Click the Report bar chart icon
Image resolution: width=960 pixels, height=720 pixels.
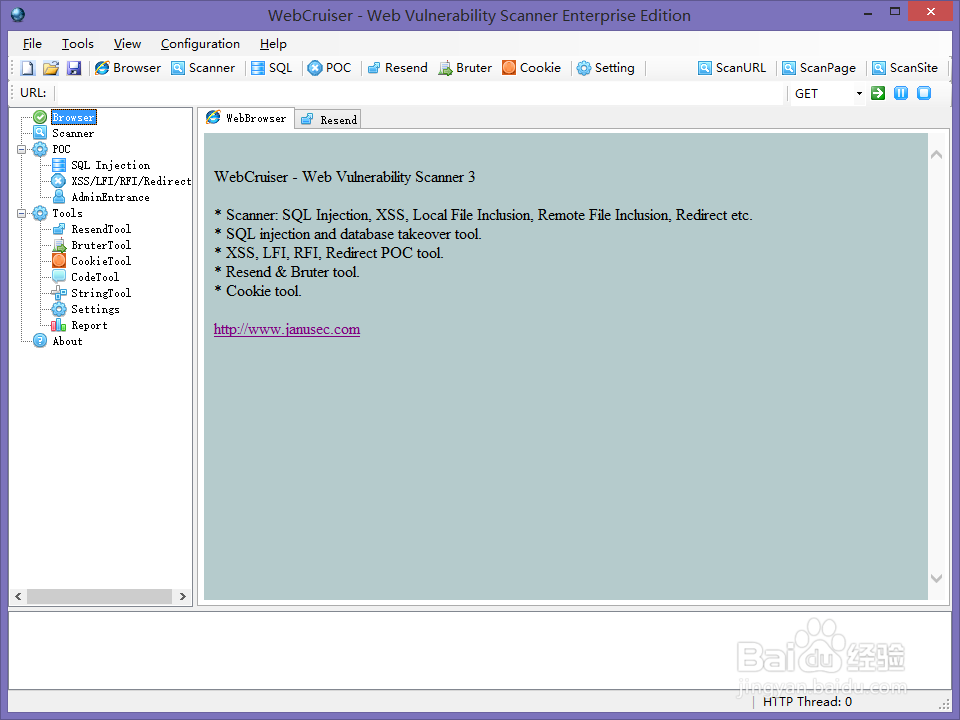tap(59, 325)
